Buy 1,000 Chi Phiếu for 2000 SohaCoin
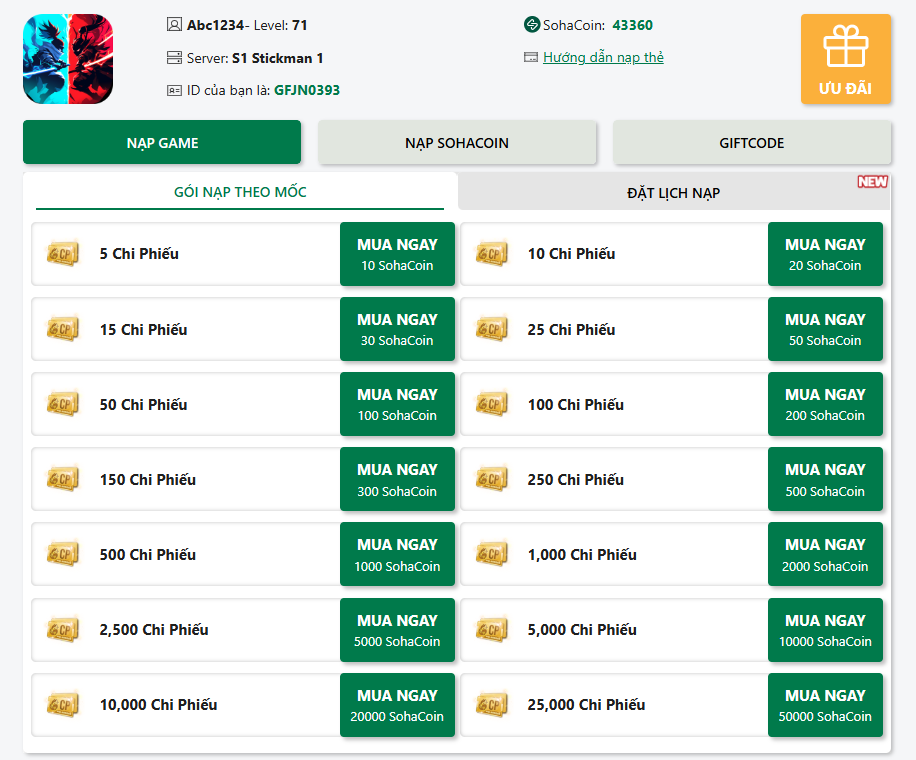The width and height of the screenshot is (916, 760). [x=825, y=554]
